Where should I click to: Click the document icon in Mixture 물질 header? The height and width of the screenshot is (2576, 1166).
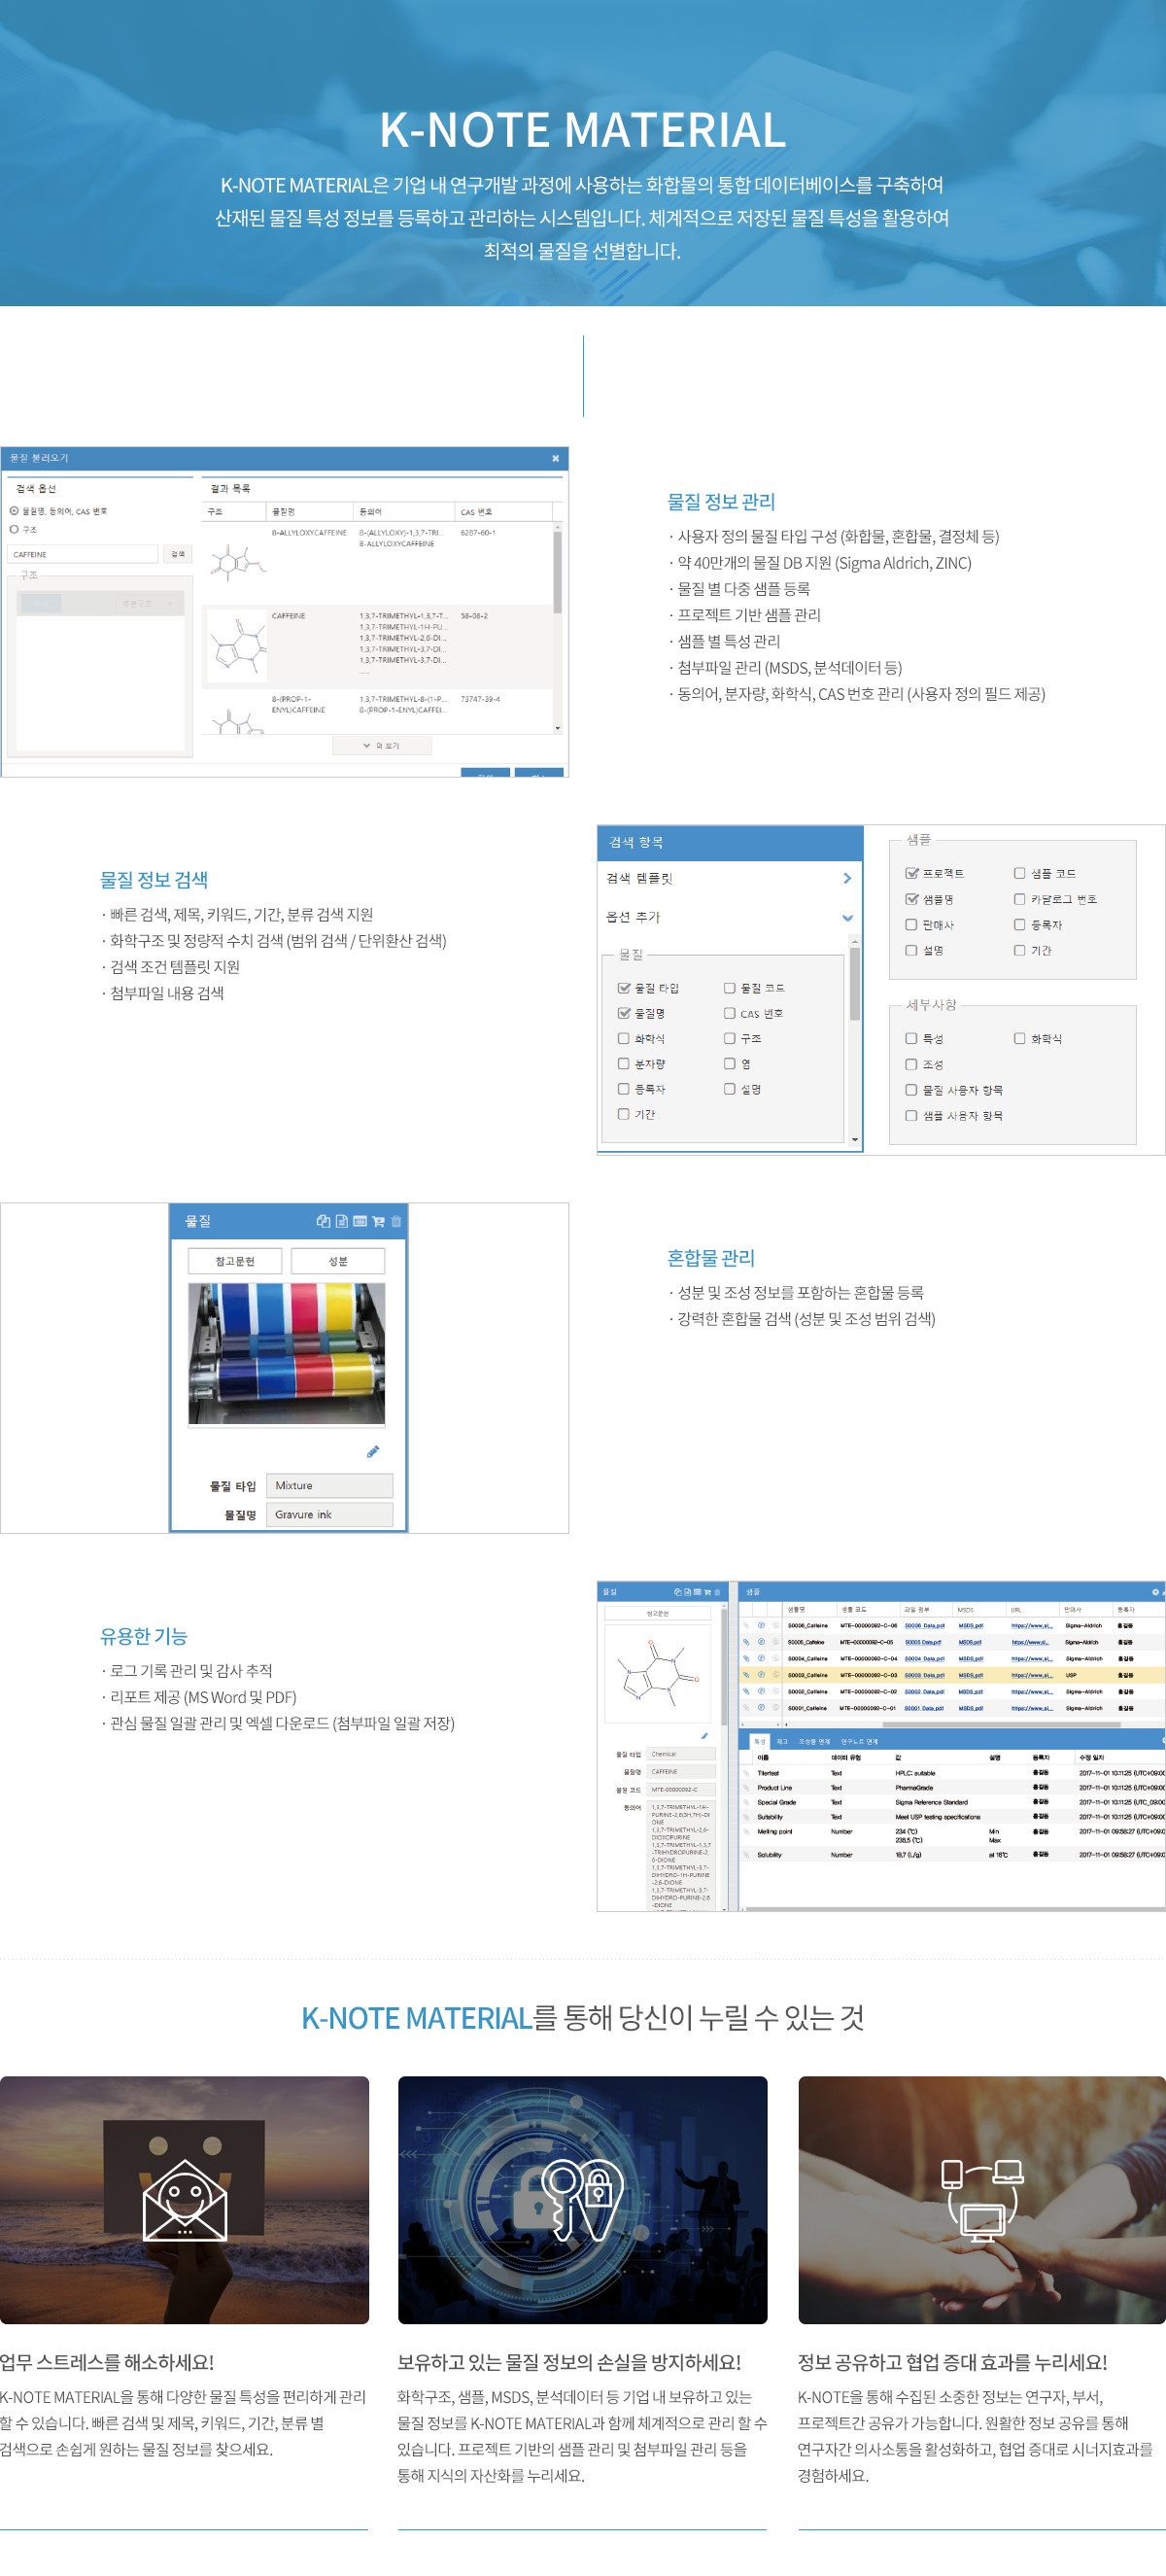[342, 1221]
